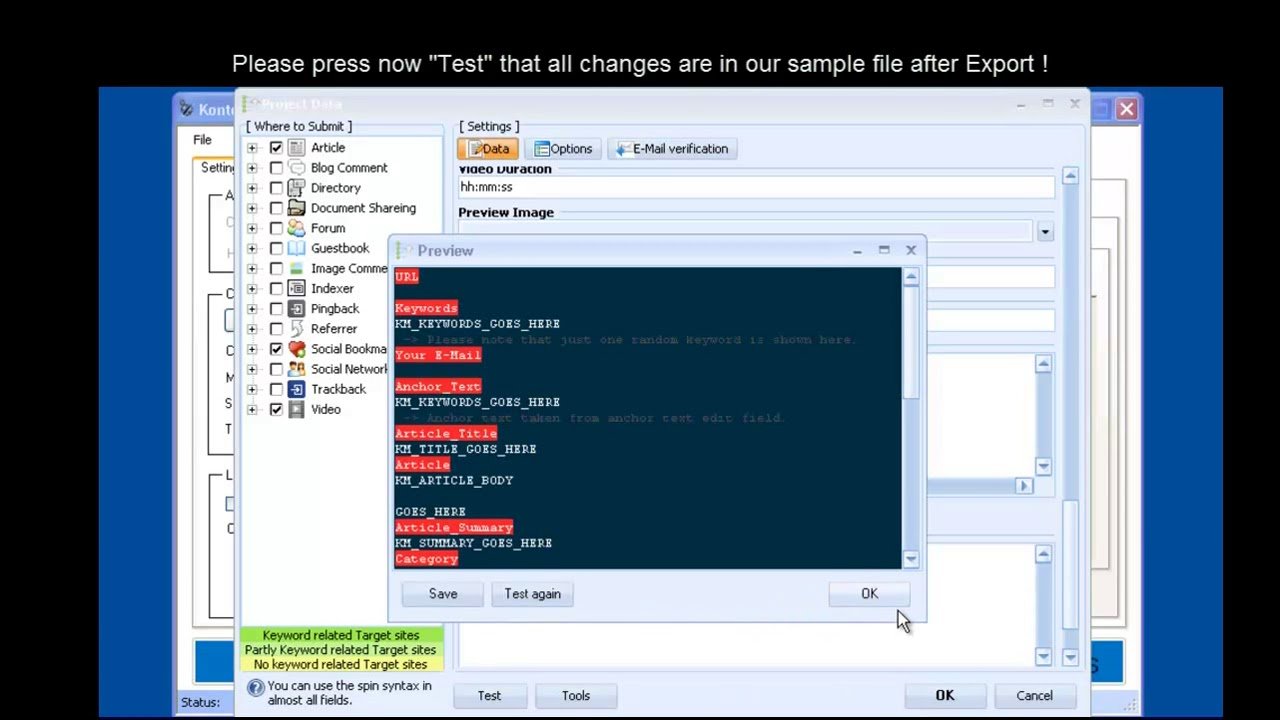Image resolution: width=1280 pixels, height=720 pixels.
Task: Save the preview output
Action: coord(443,594)
